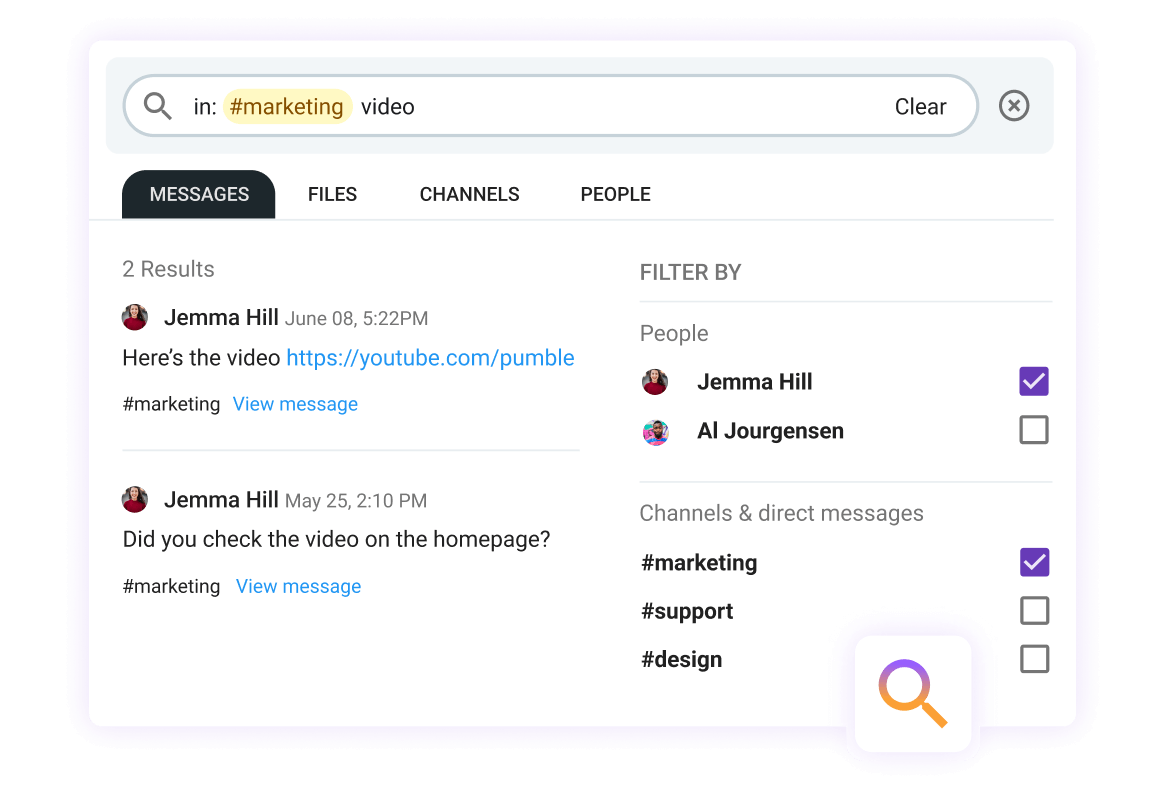Select the PEOPLE tab
Screen dimensions: 1164x801
(615, 194)
